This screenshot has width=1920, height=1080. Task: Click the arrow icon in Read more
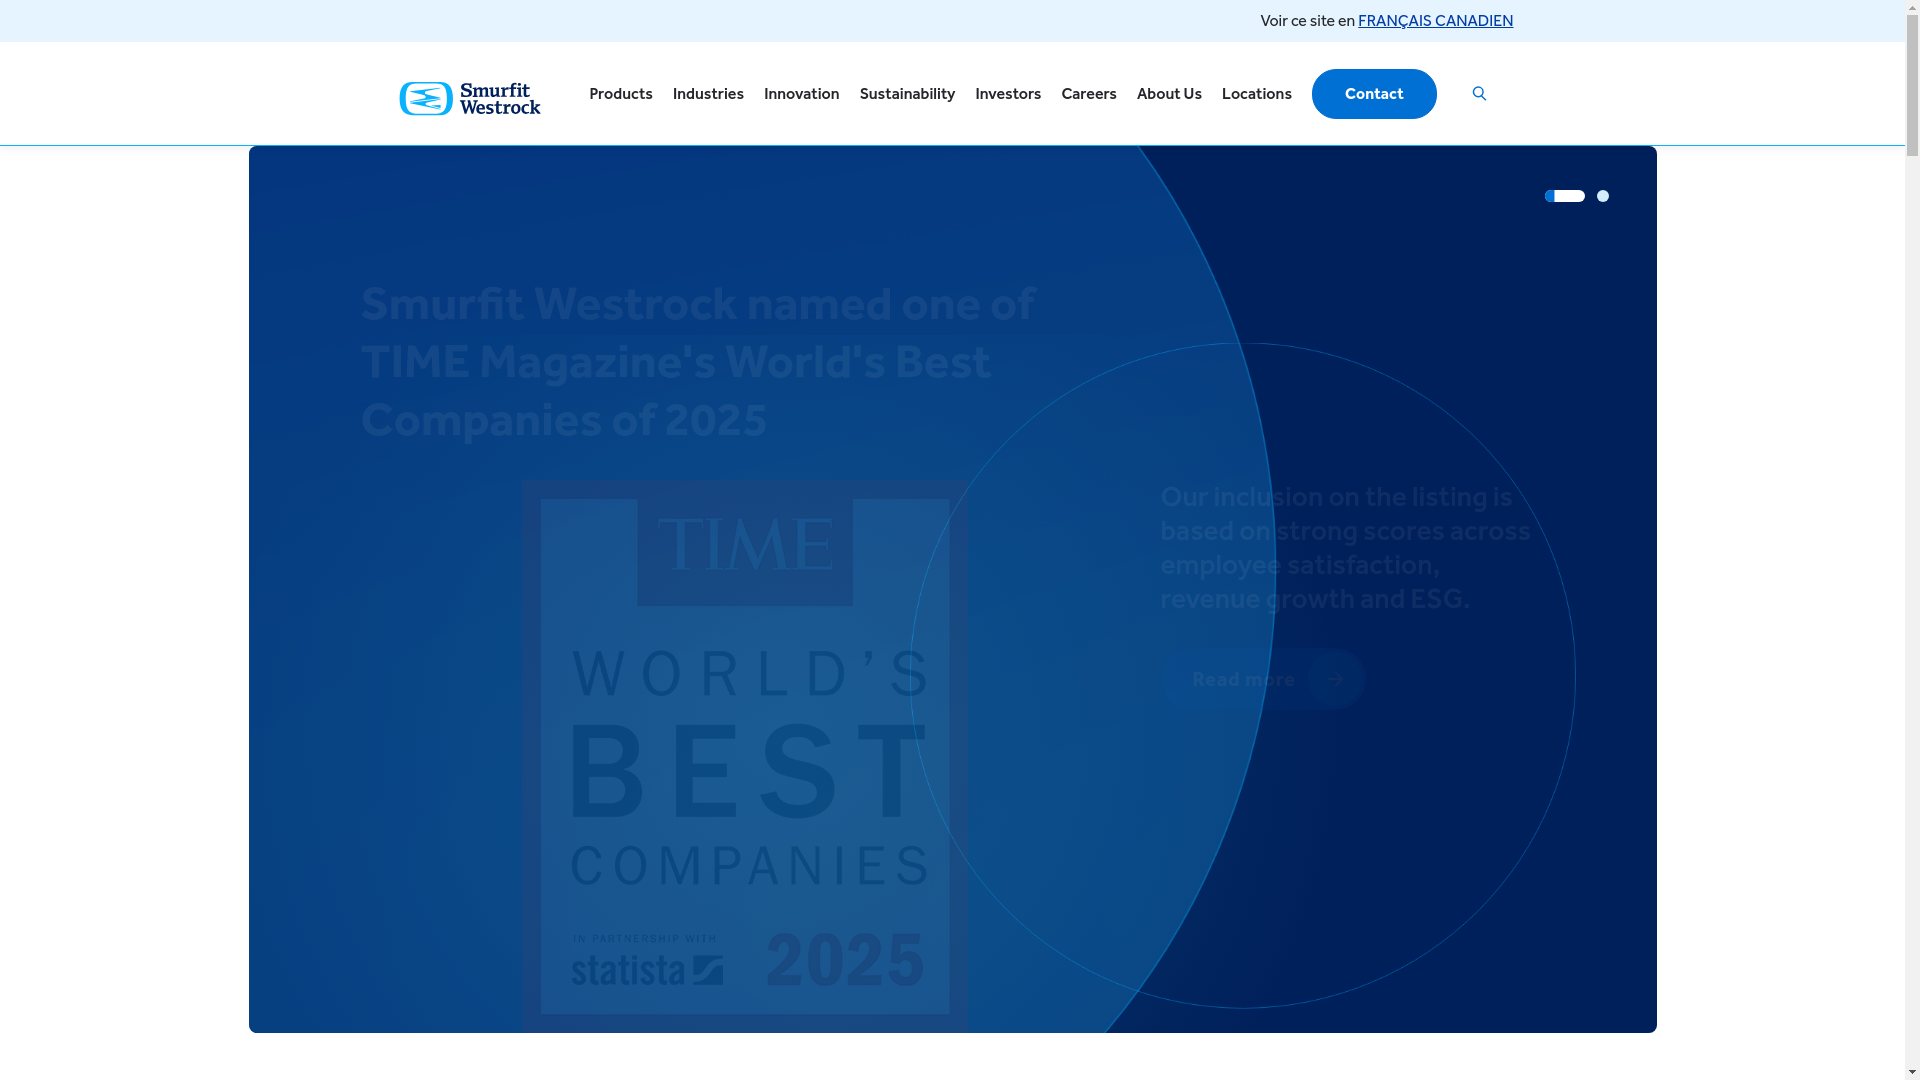1335,679
